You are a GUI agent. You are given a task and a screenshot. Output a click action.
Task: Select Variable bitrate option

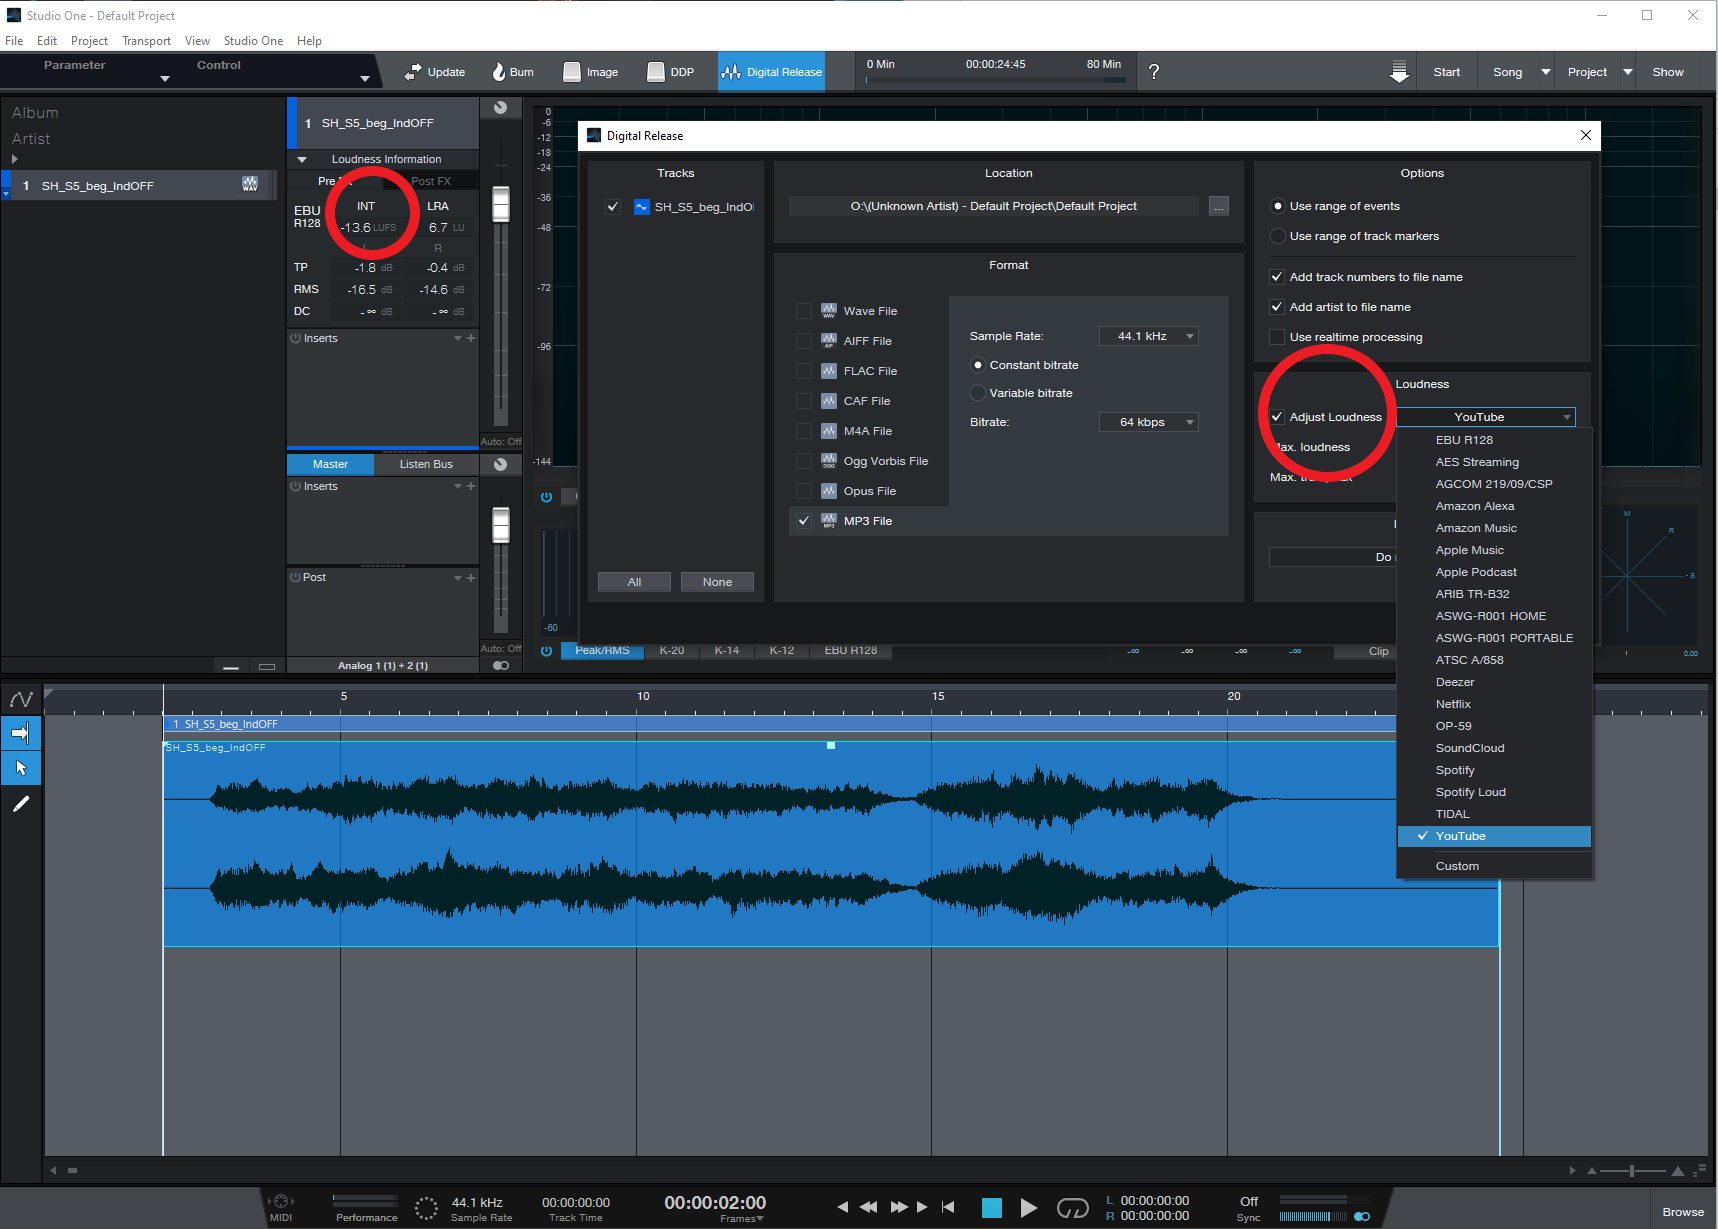978,393
